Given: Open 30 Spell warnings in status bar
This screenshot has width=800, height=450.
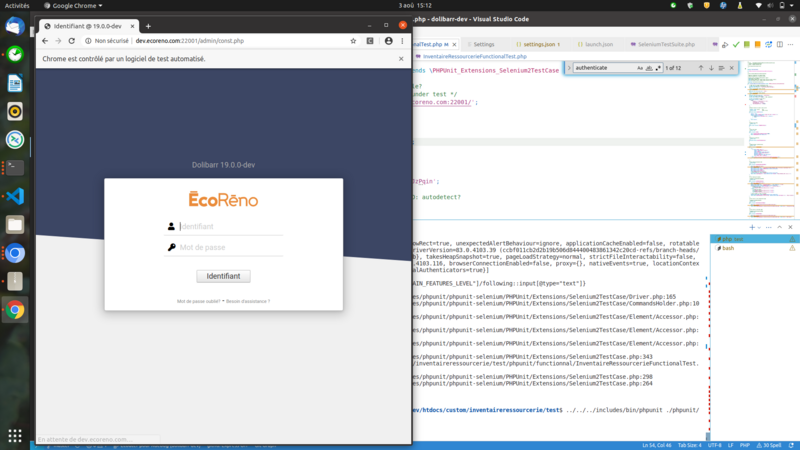Looking at the screenshot, I should click(769, 445).
